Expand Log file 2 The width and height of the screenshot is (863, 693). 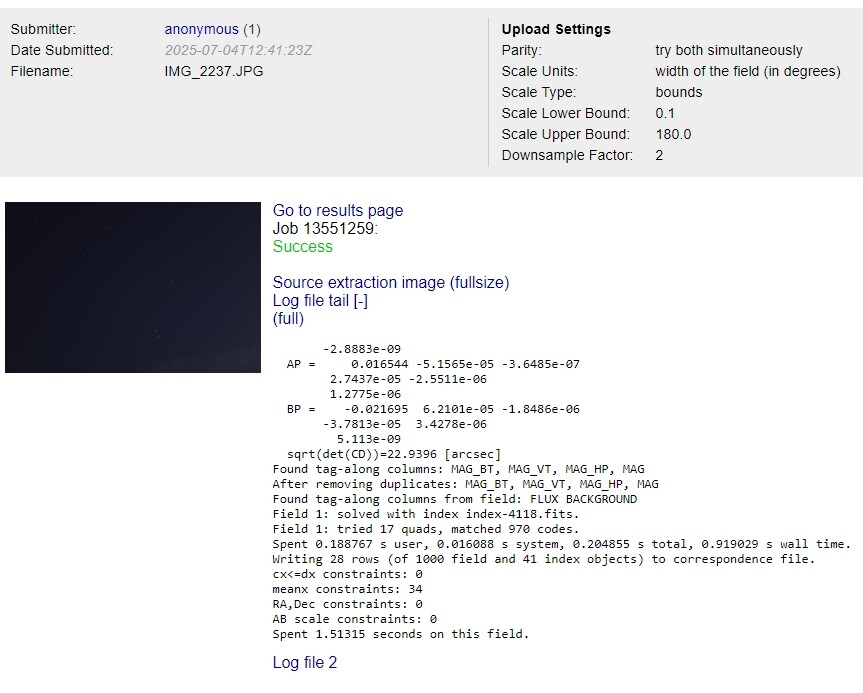click(305, 662)
